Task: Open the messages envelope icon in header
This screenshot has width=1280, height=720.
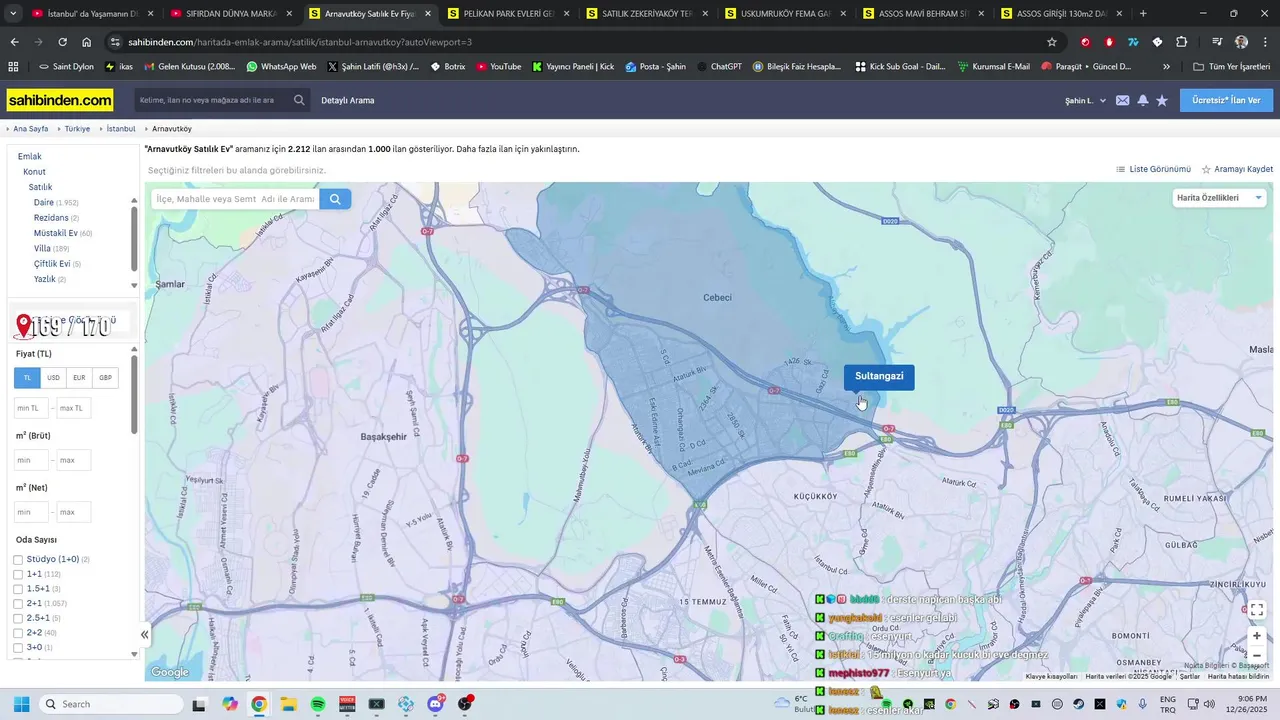Action: point(1123,100)
